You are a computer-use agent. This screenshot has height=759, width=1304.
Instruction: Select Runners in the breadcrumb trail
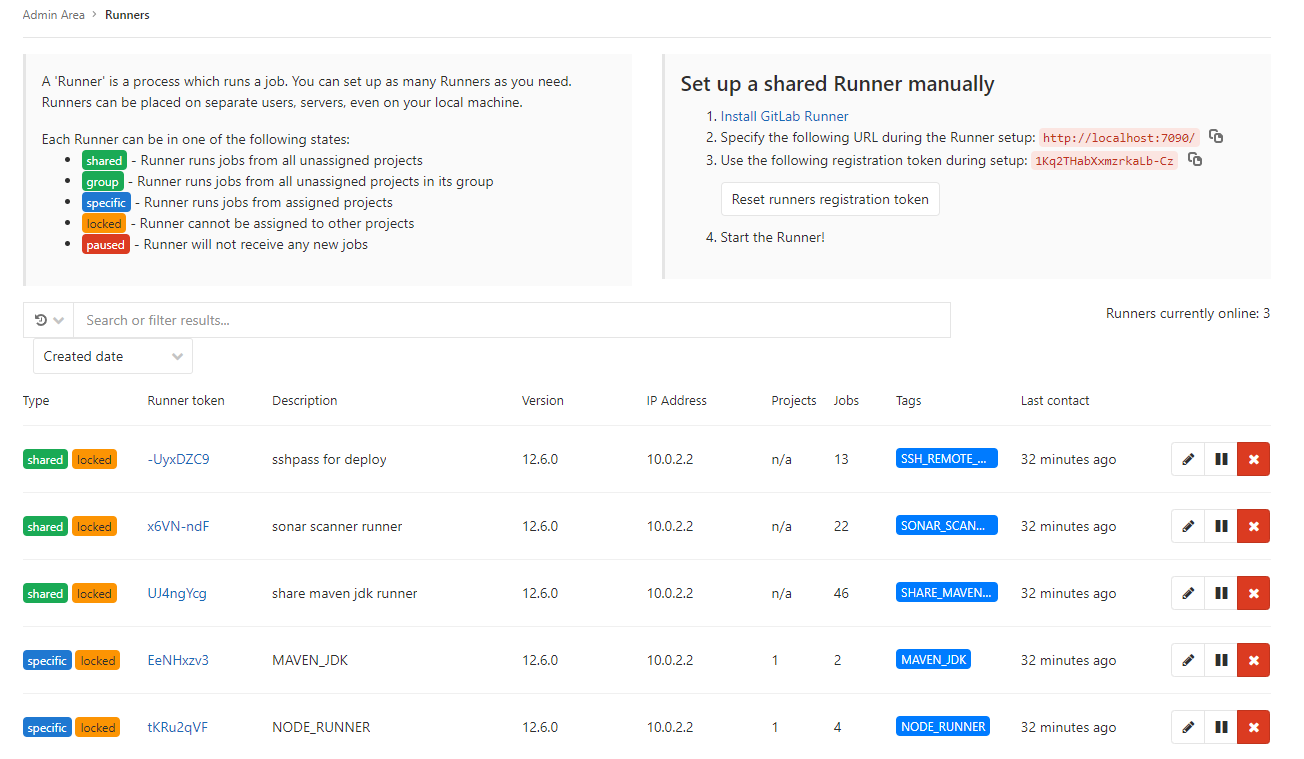coord(127,14)
